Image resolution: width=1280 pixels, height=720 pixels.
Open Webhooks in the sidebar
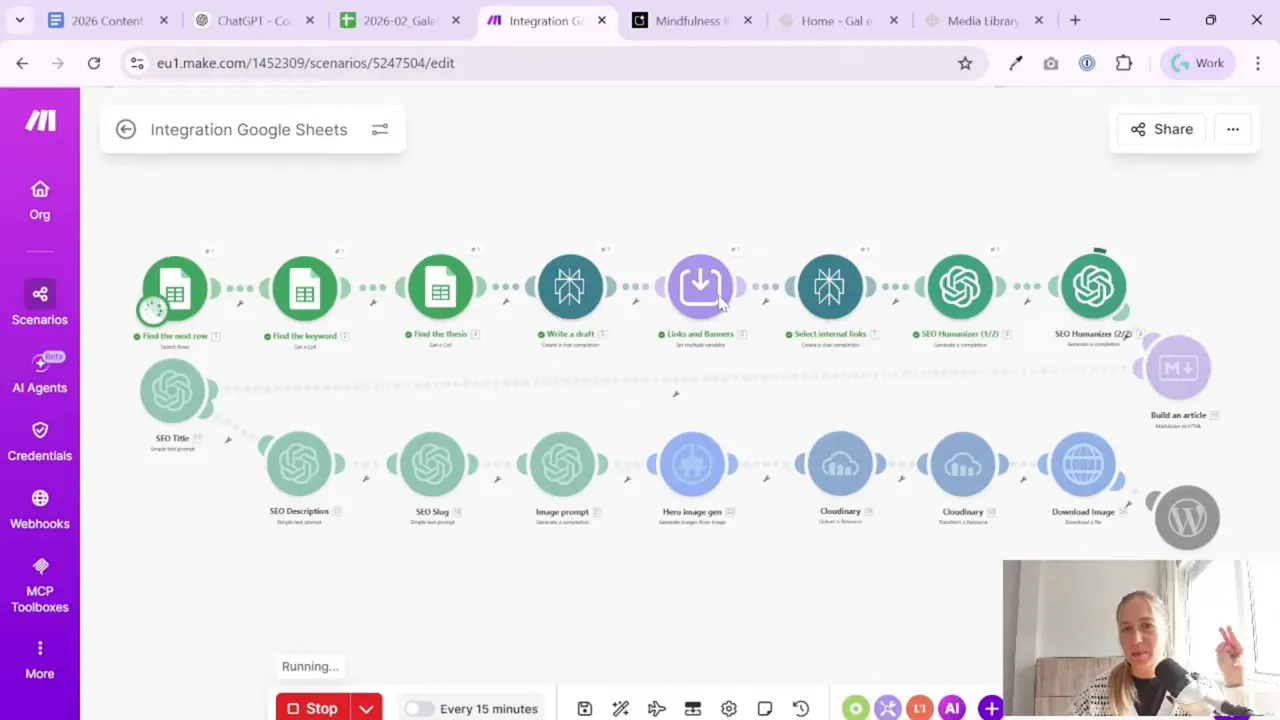40,509
